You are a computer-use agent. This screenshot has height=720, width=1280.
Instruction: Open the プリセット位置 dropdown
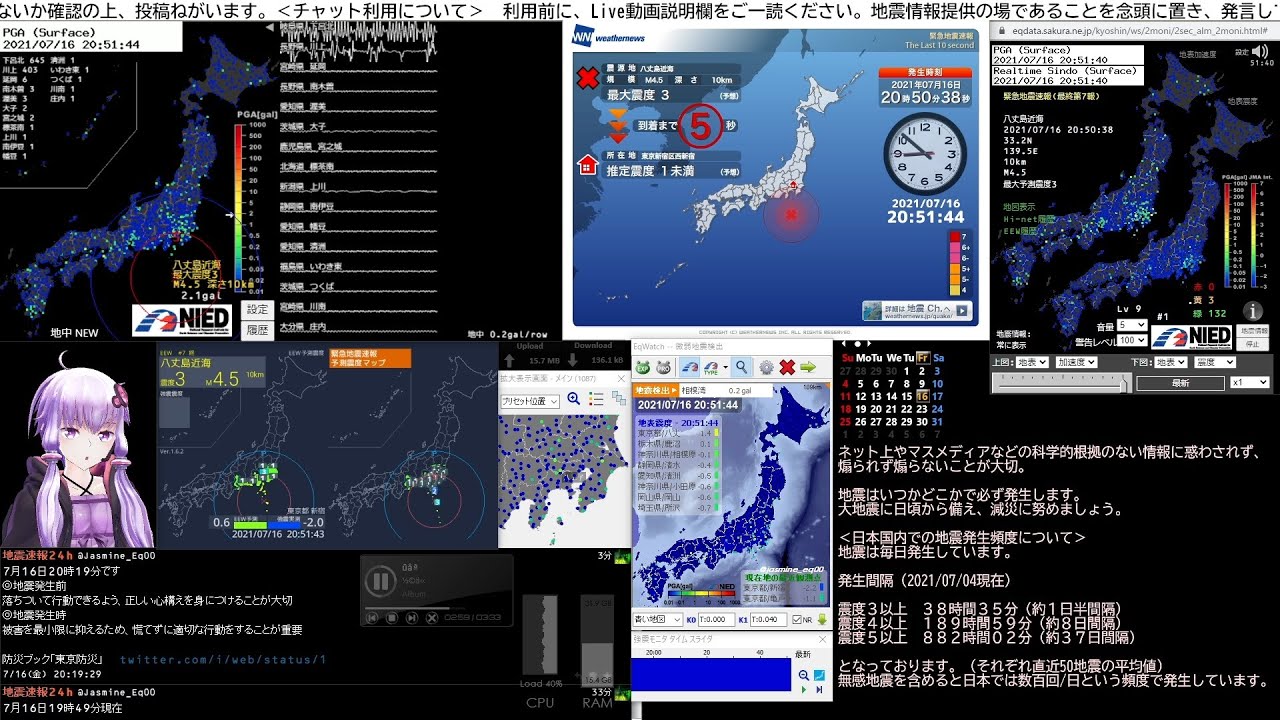[530, 400]
